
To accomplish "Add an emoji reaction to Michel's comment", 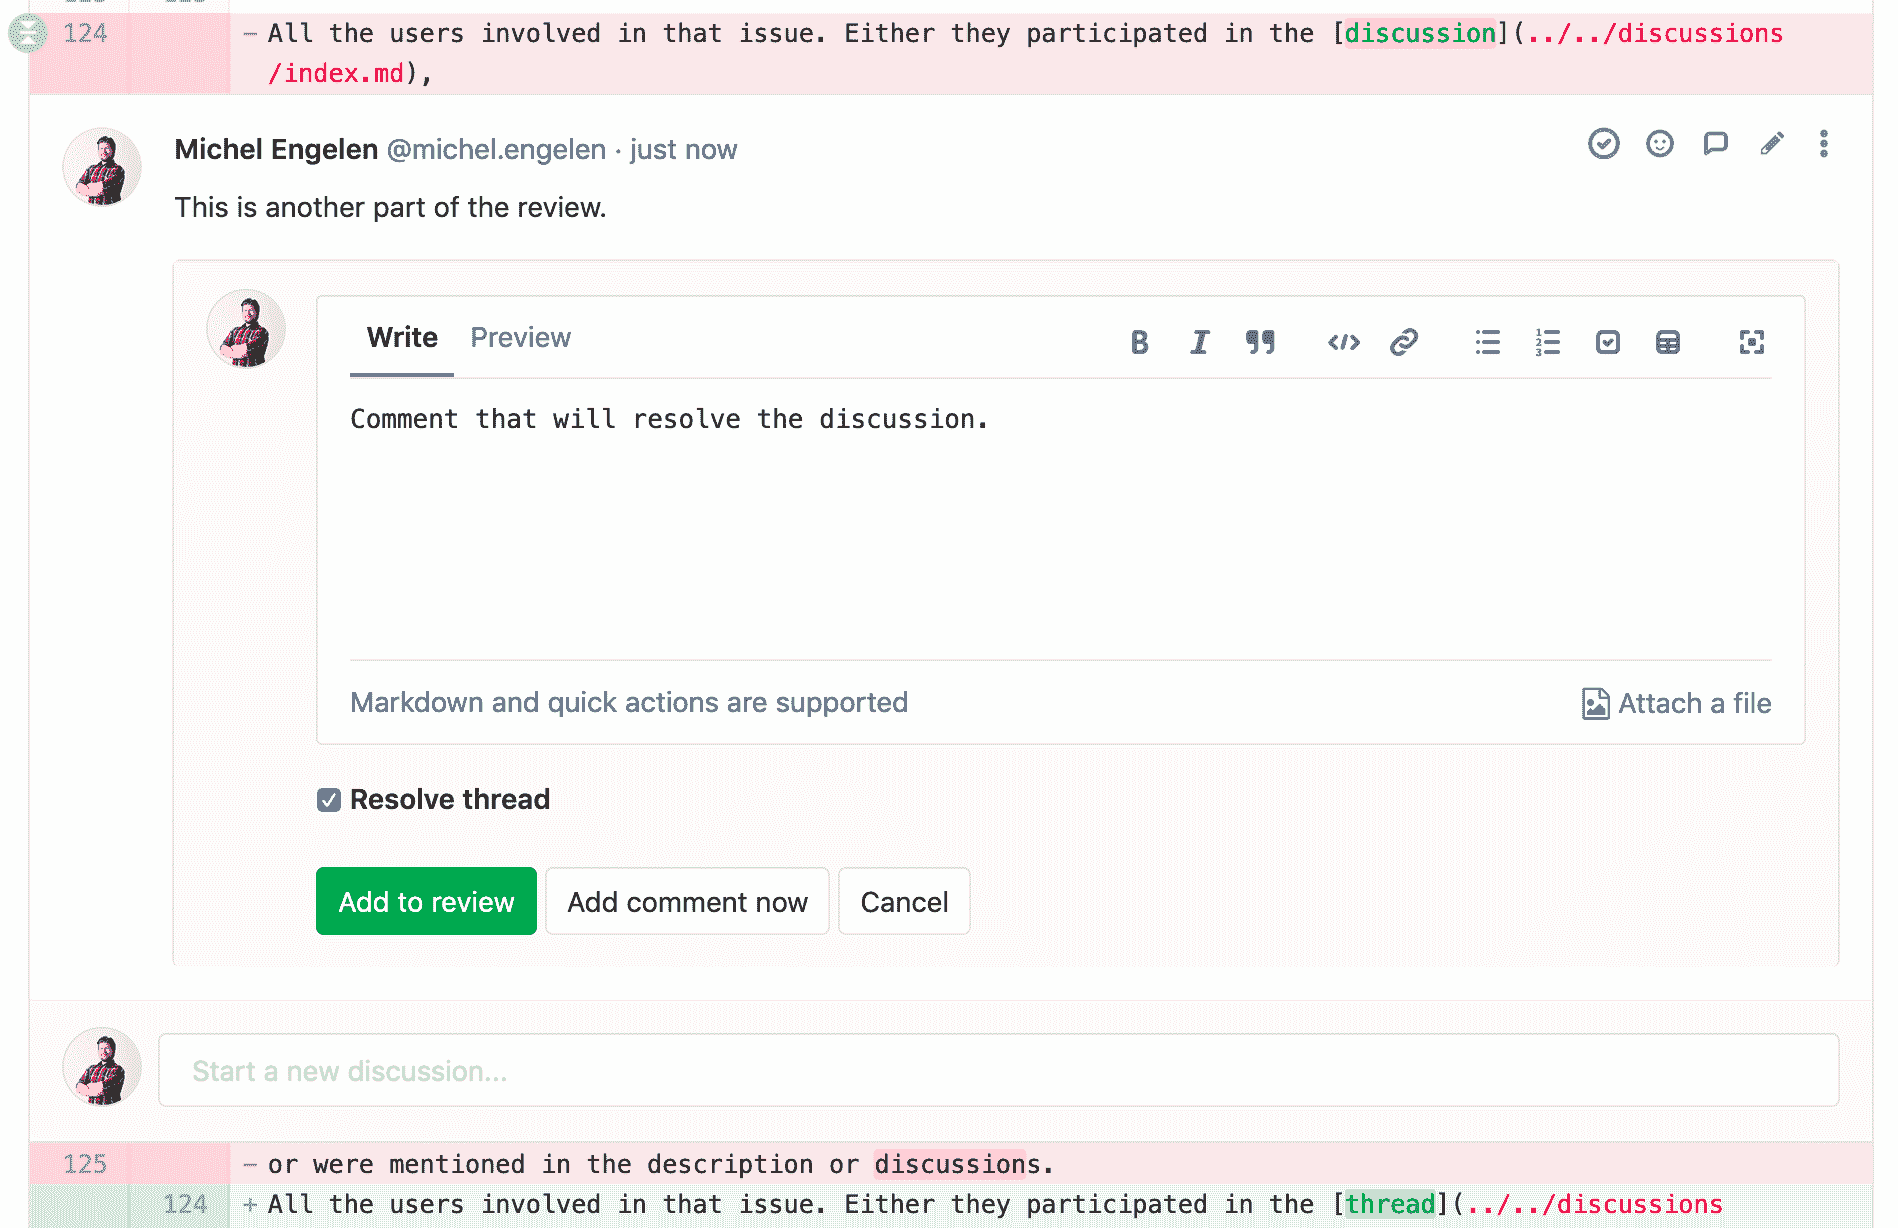I will pyautogui.click(x=1659, y=144).
